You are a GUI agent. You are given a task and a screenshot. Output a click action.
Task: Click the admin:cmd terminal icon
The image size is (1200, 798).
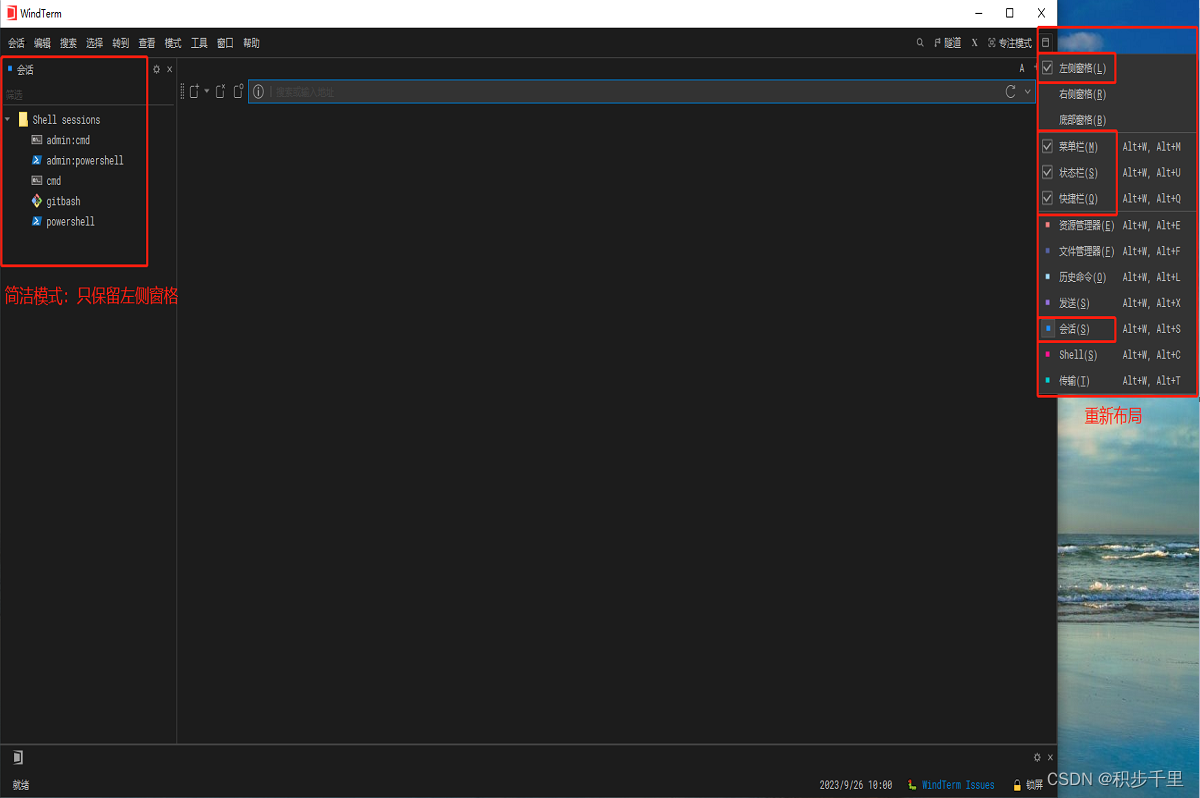coord(36,140)
